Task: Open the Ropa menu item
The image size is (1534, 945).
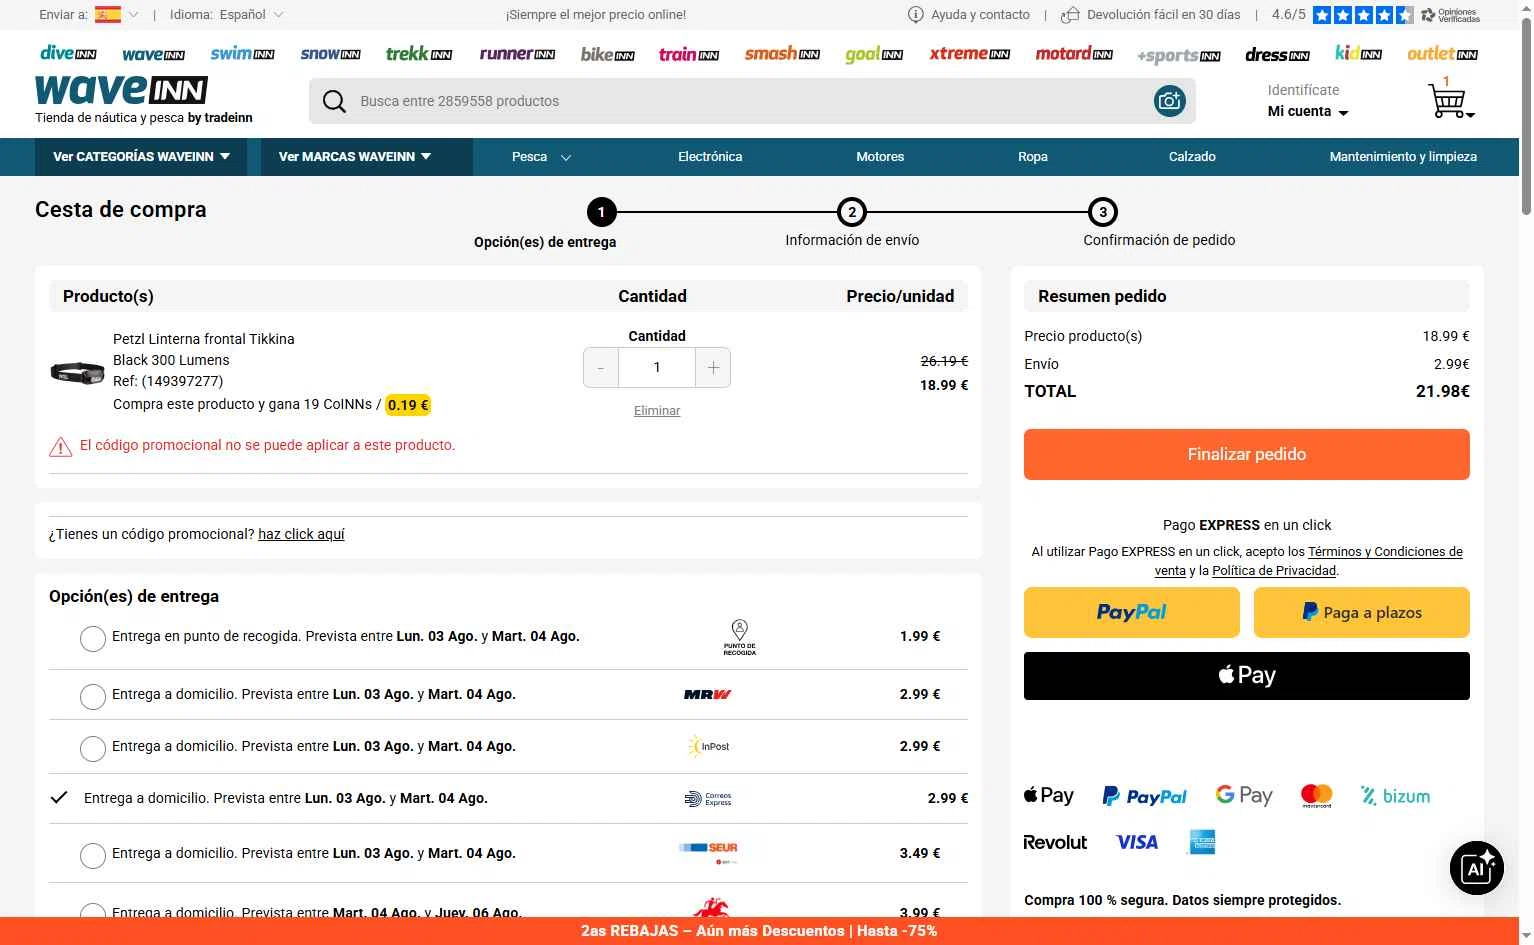Action: pos(1033,157)
